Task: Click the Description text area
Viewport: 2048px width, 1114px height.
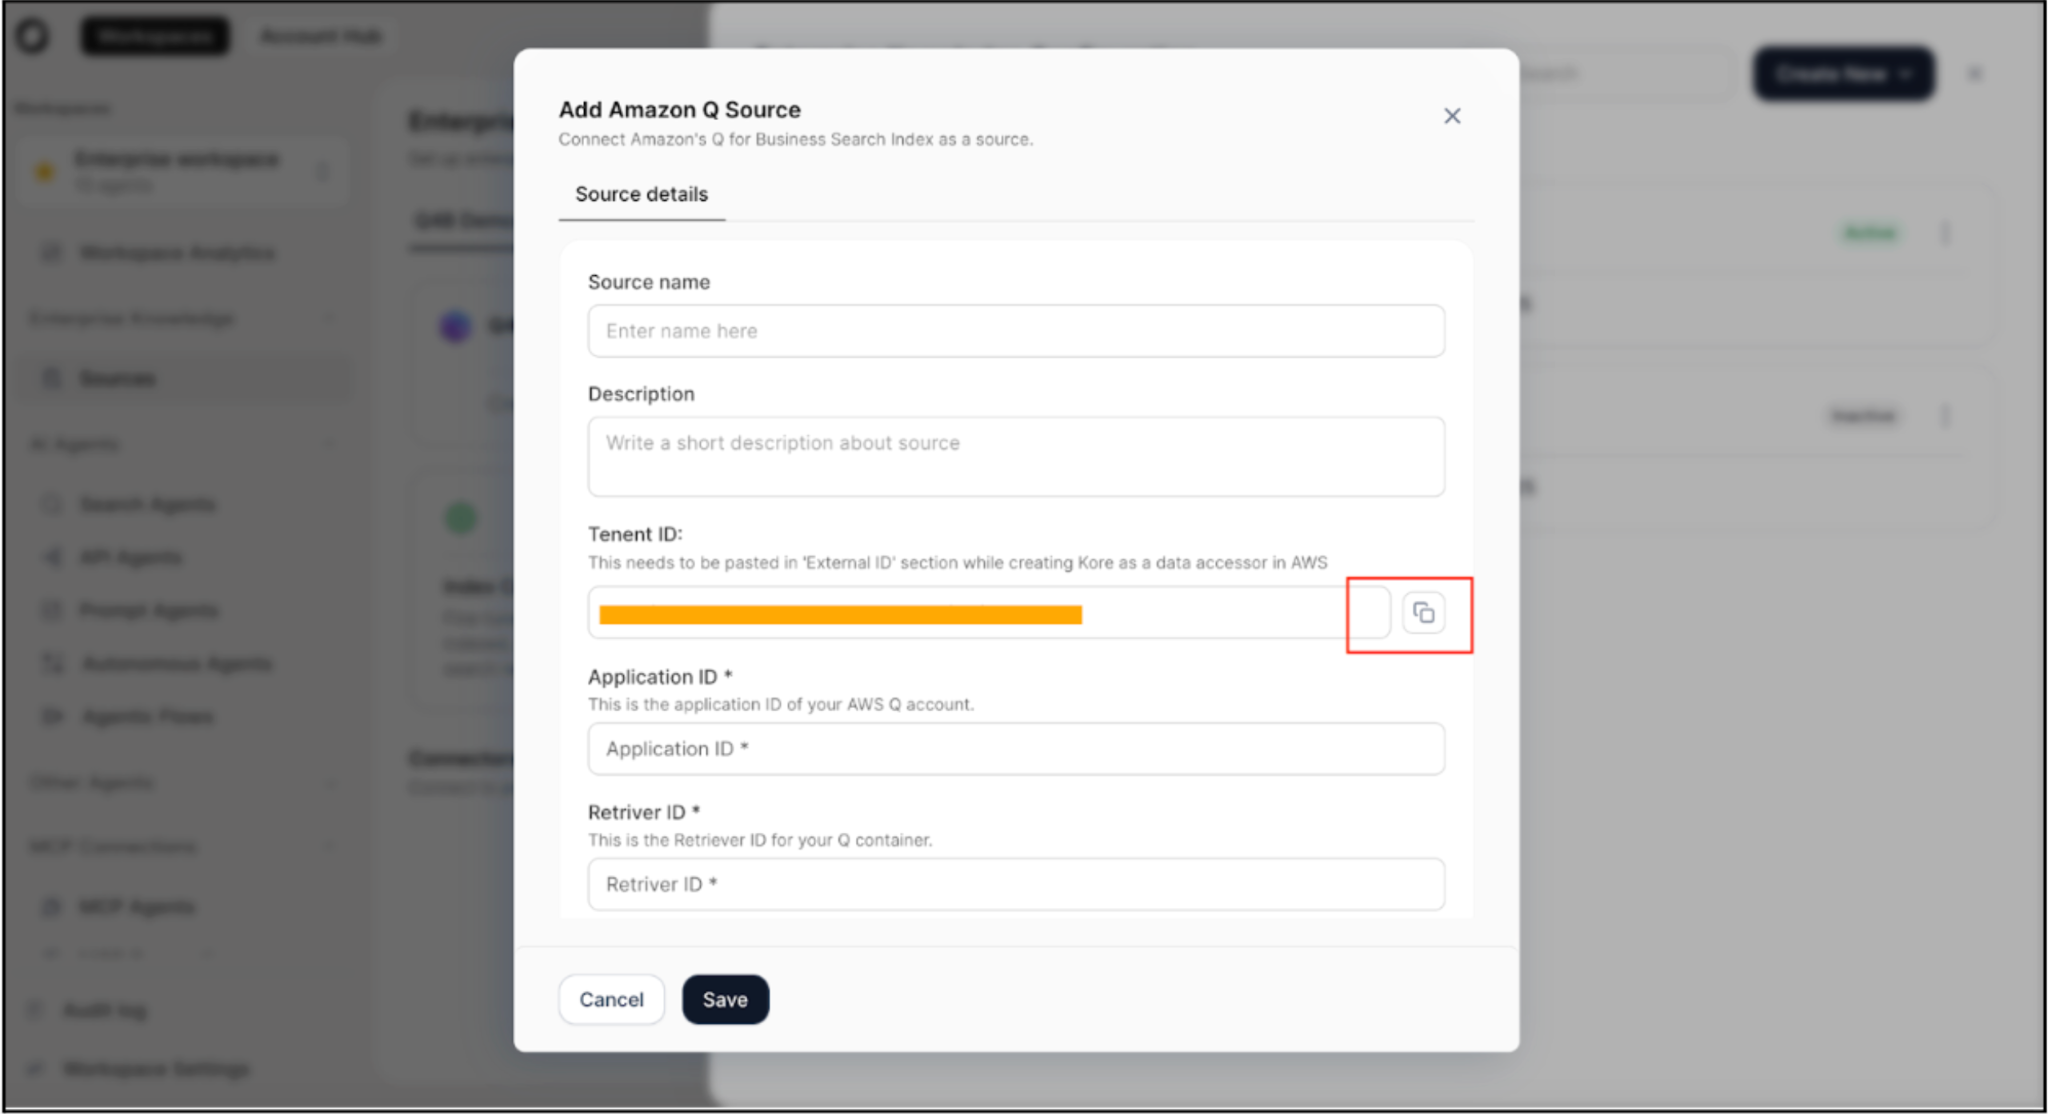Action: (1015, 456)
